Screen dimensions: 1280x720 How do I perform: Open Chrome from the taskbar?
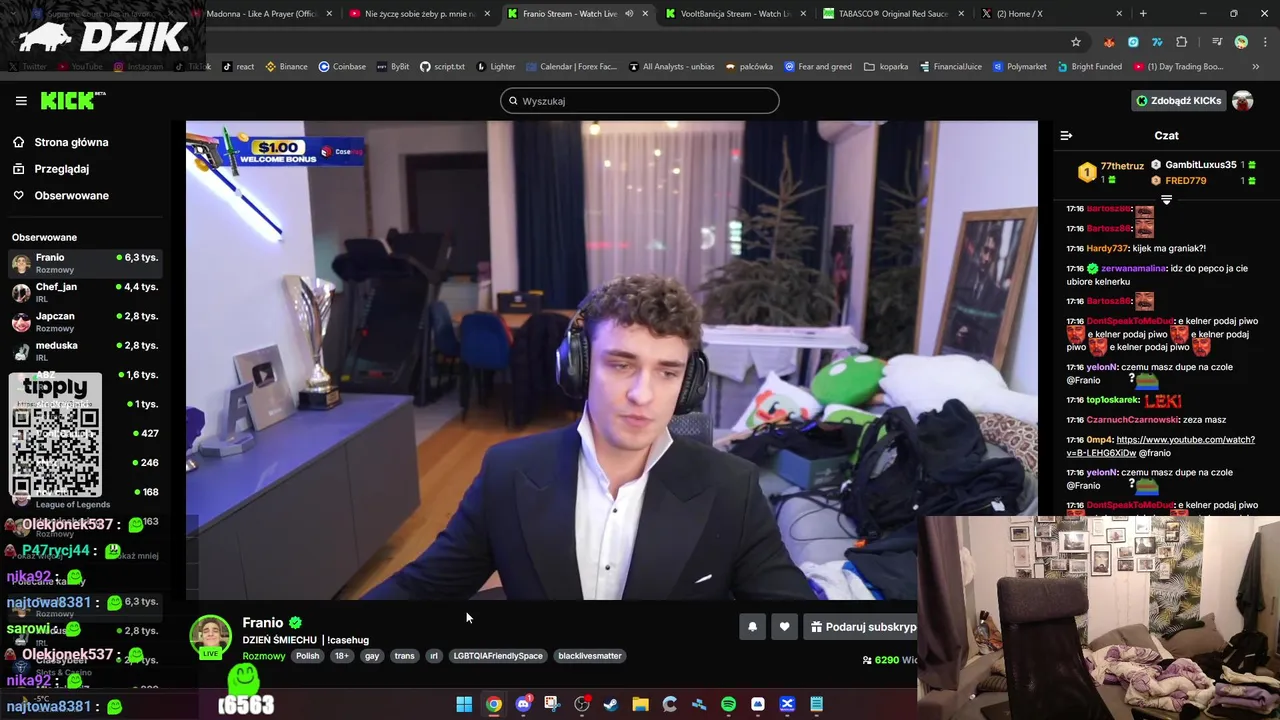[x=494, y=704]
